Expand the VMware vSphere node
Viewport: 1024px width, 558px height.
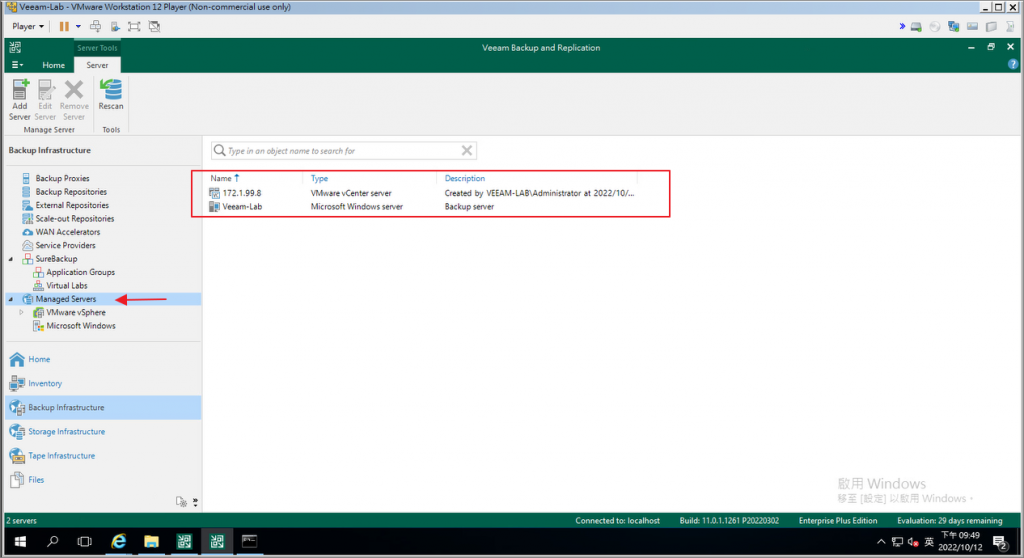tap(22, 312)
